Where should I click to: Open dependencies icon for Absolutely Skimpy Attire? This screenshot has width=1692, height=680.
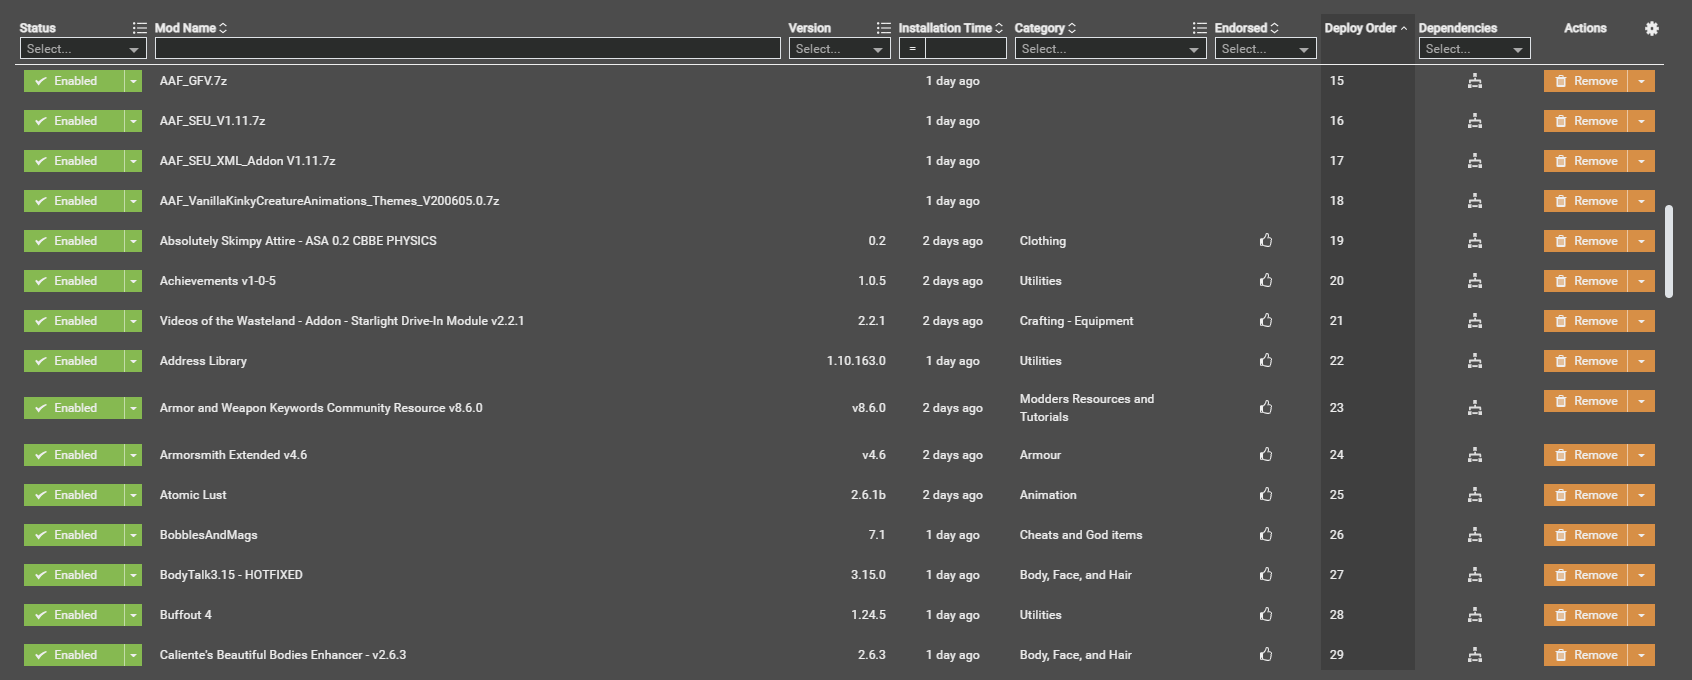click(x=1474, y=241)
